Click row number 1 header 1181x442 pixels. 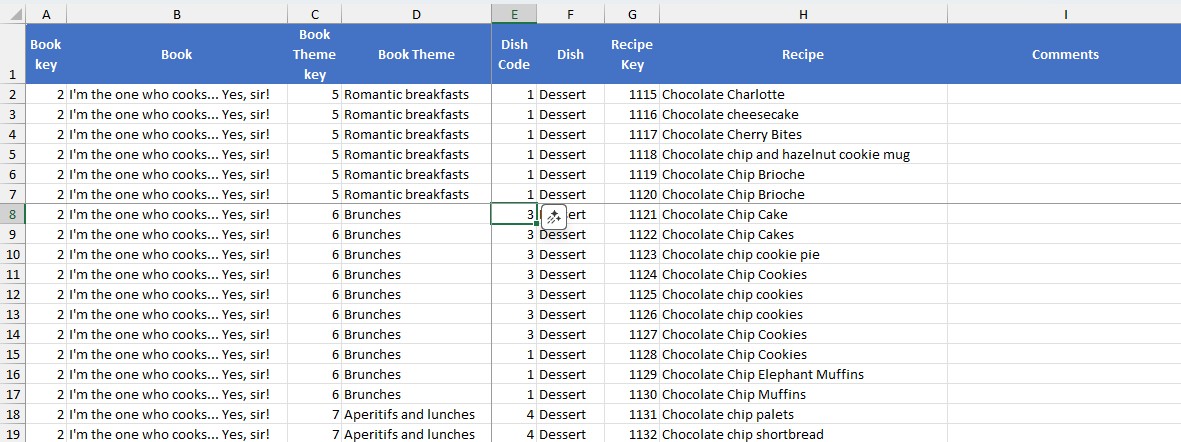[x=12, y=74]
